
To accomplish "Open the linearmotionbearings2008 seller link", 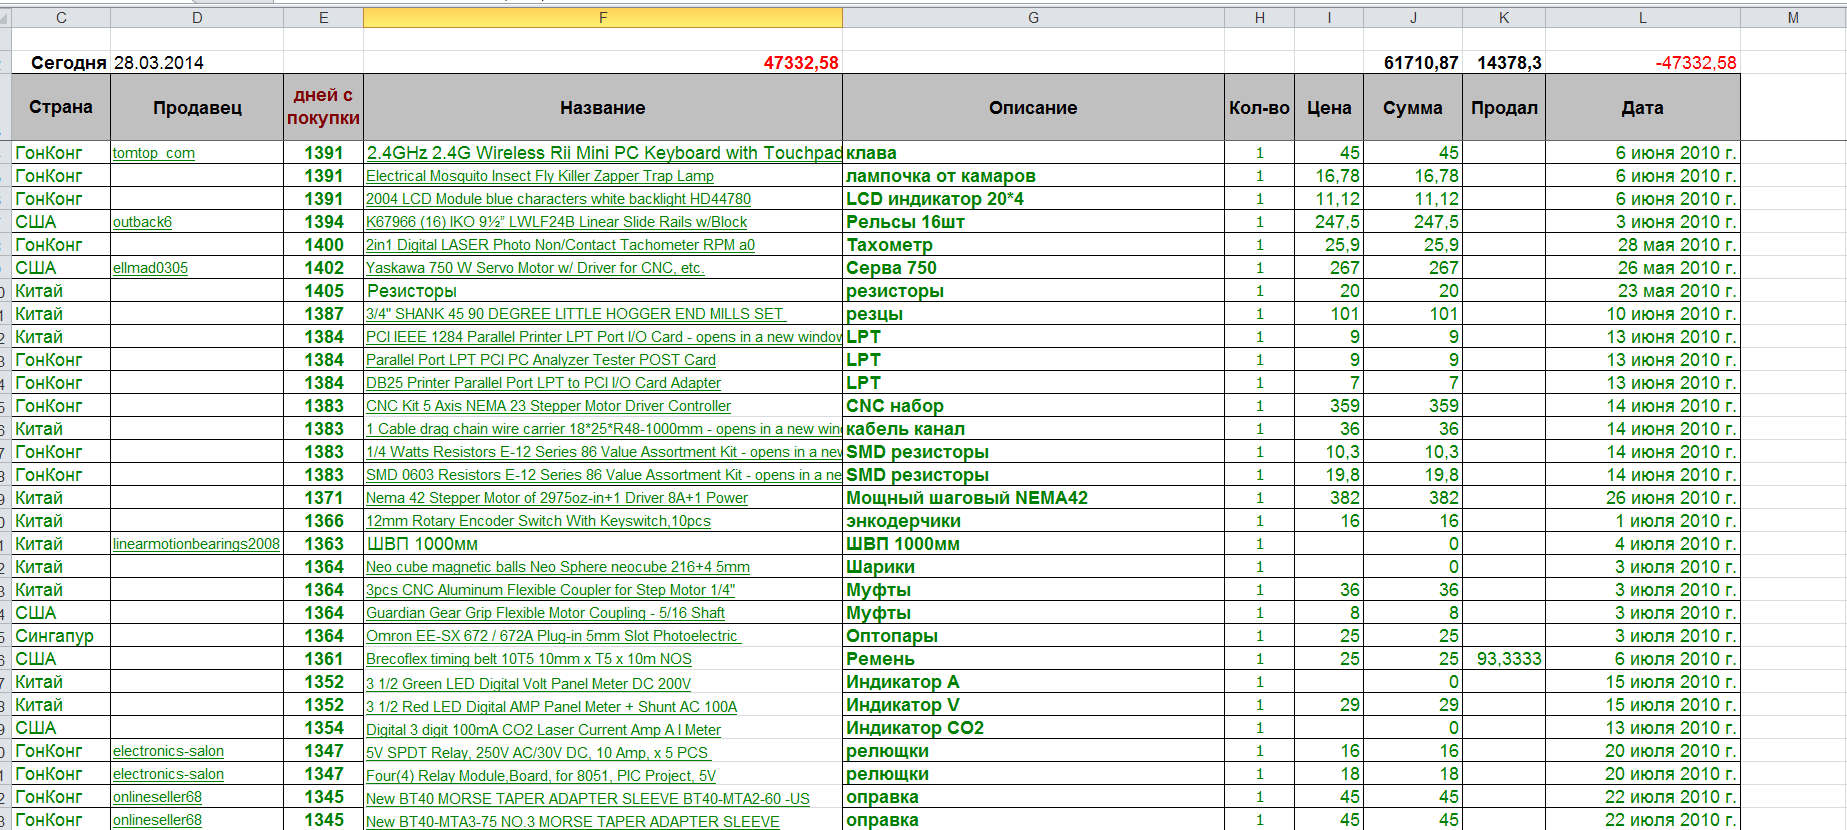I will (x=196, y=544).
